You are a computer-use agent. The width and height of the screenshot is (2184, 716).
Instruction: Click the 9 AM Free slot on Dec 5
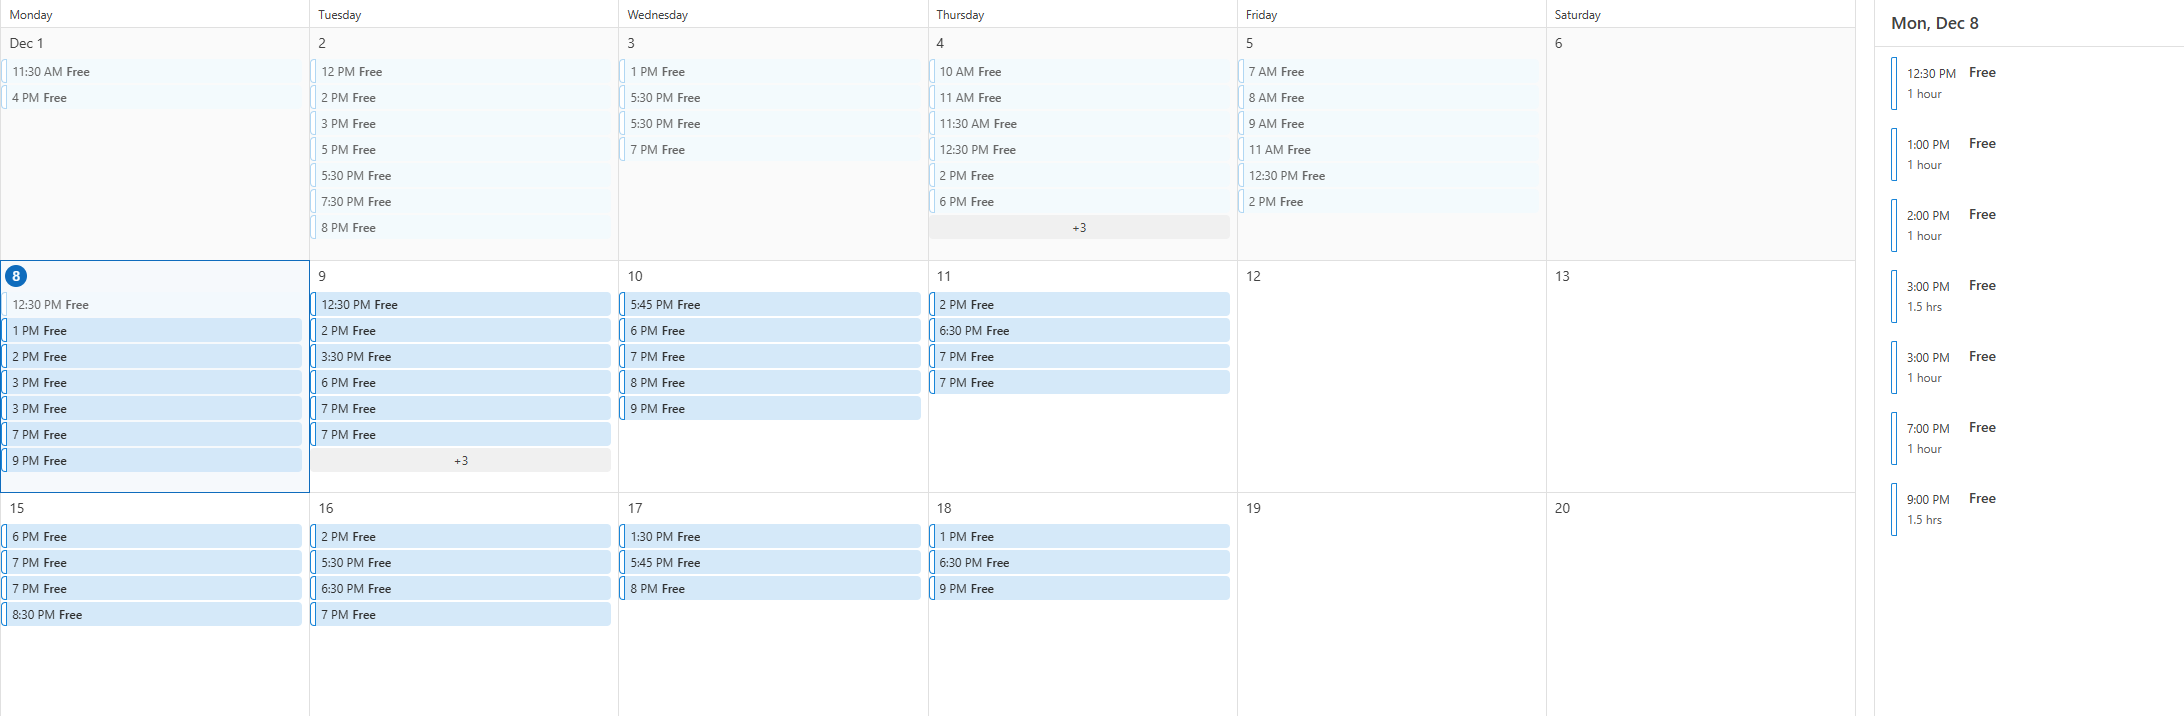pyautogui.click(x=1388, y=124)
